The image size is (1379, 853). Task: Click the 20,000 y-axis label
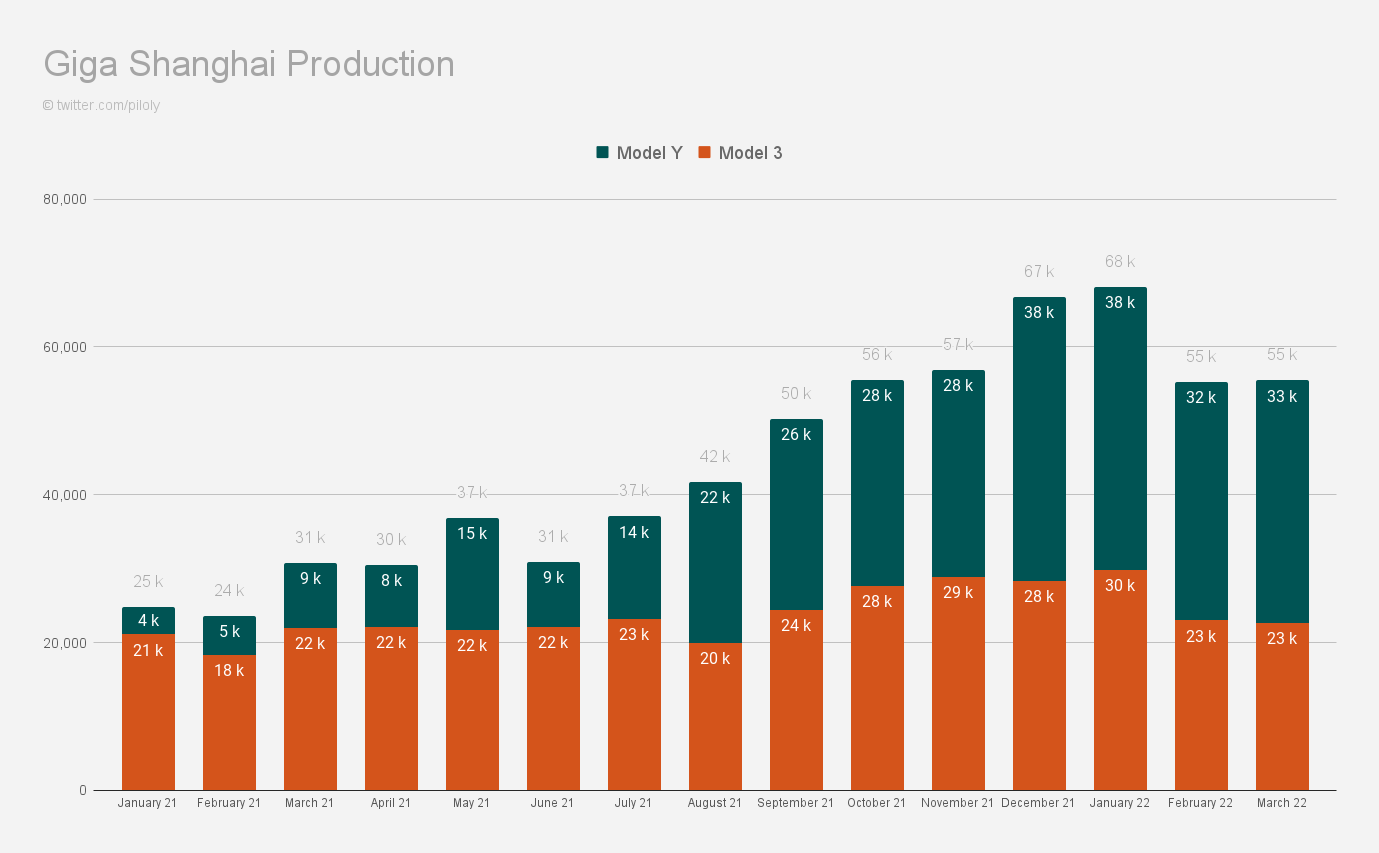[65, 643]
